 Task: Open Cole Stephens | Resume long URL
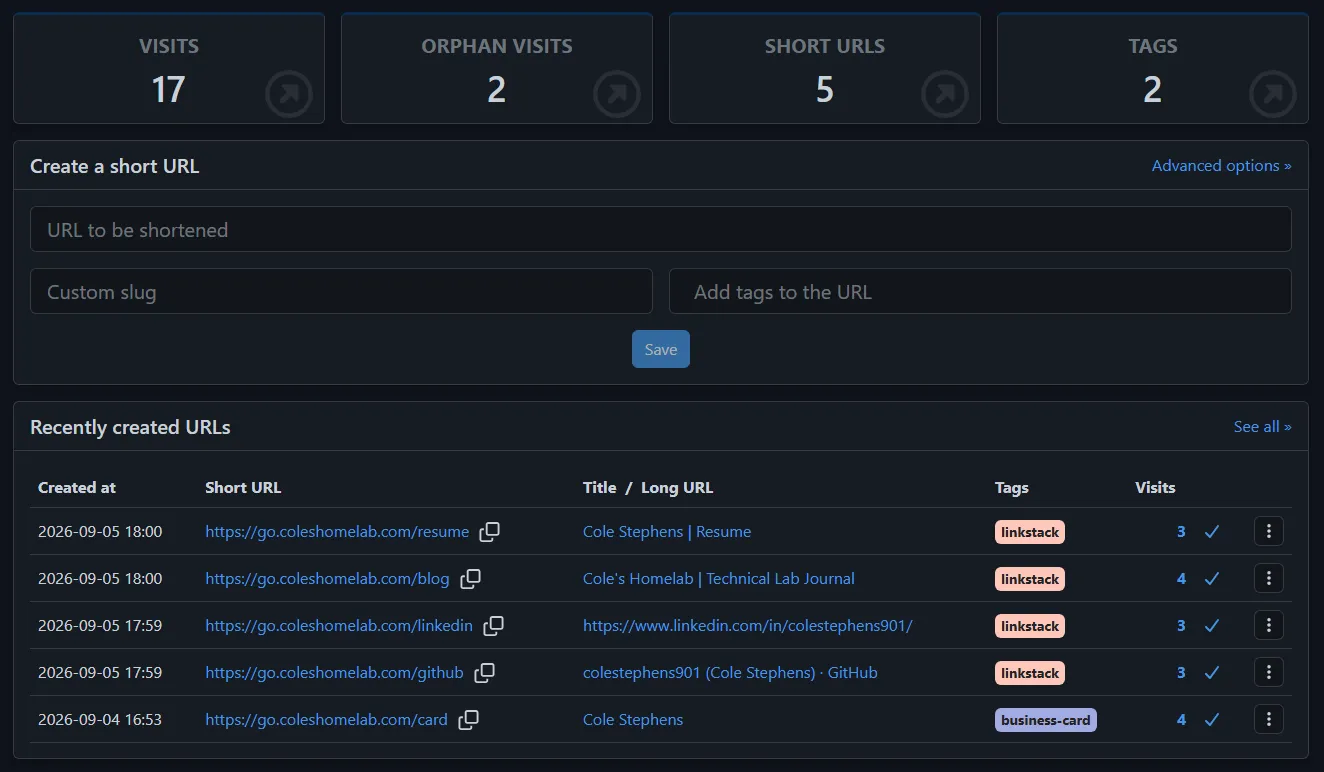point(667,532)
